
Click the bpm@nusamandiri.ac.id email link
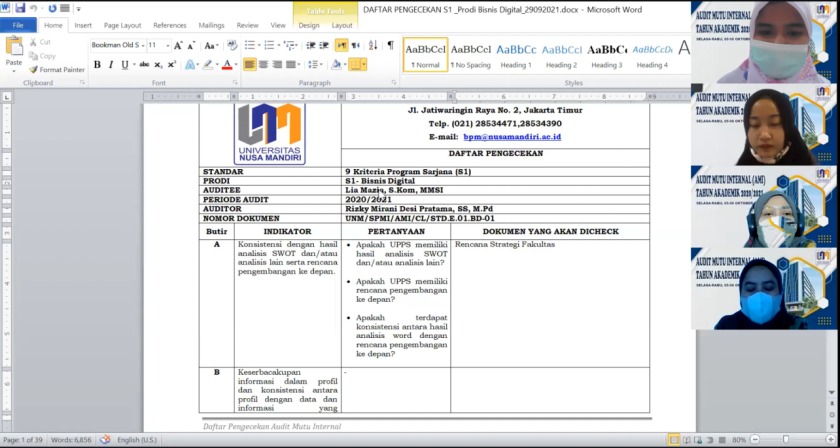pyautogui.click(x=512, y=136)
